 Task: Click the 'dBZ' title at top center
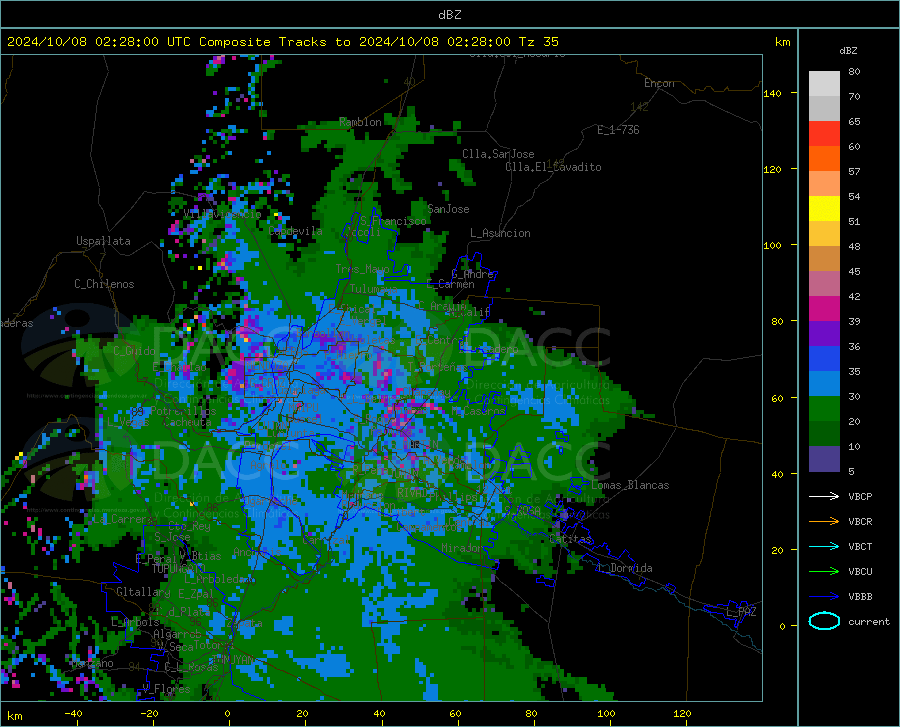449,15
